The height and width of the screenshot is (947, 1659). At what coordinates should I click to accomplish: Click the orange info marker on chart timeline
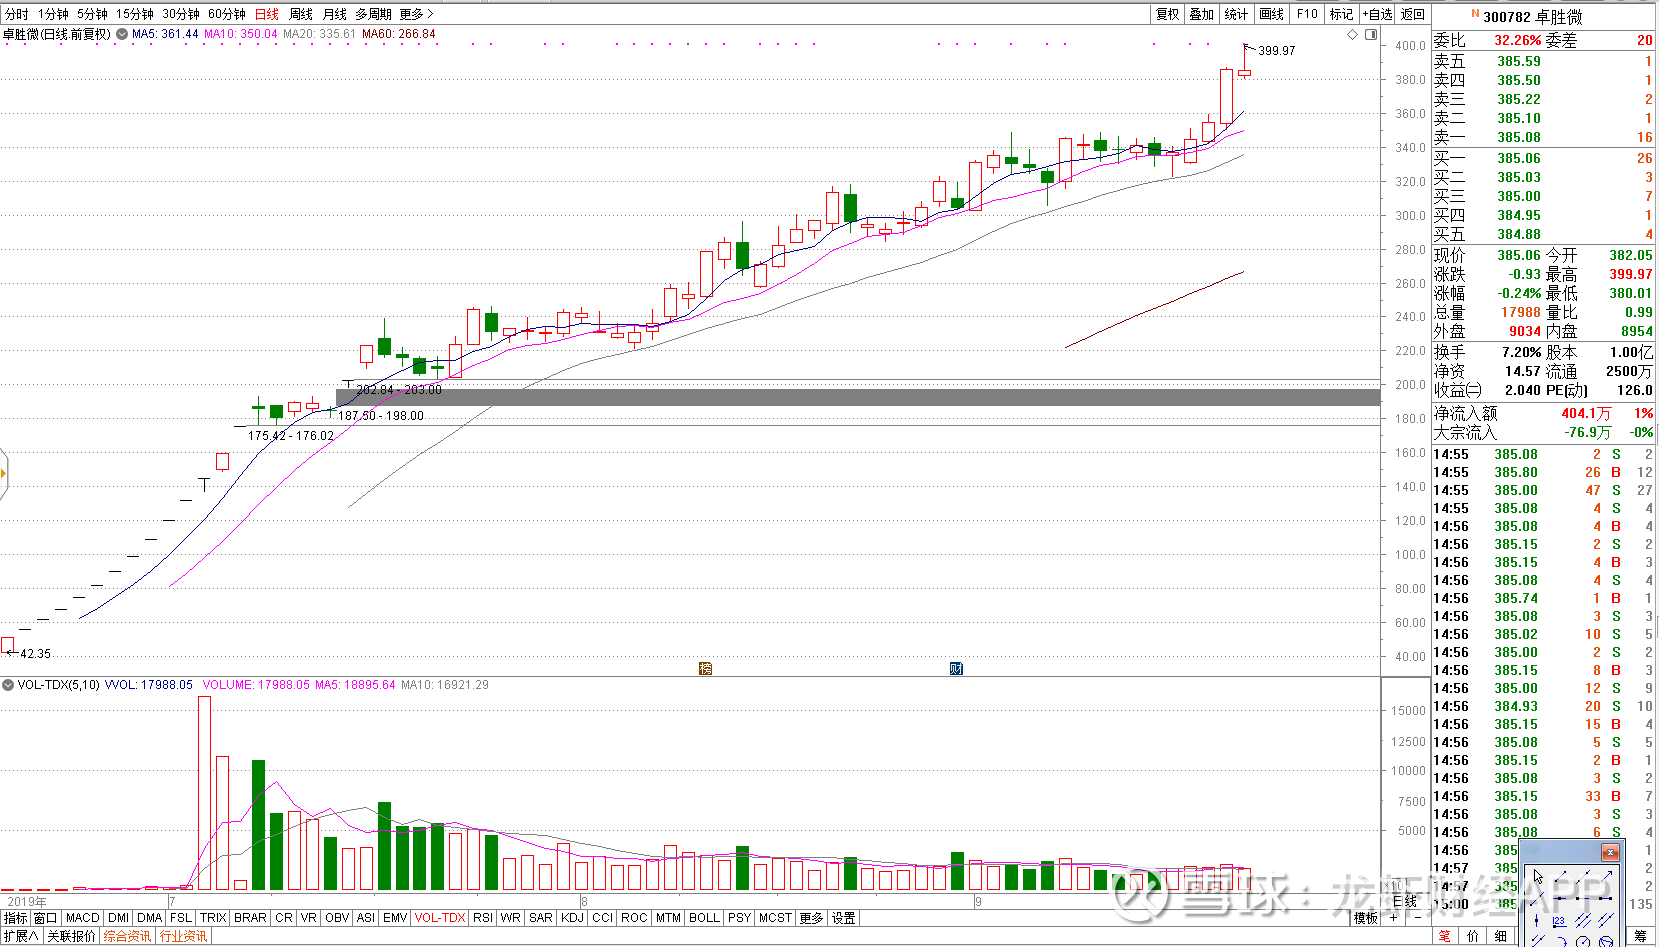click(705, 668)
